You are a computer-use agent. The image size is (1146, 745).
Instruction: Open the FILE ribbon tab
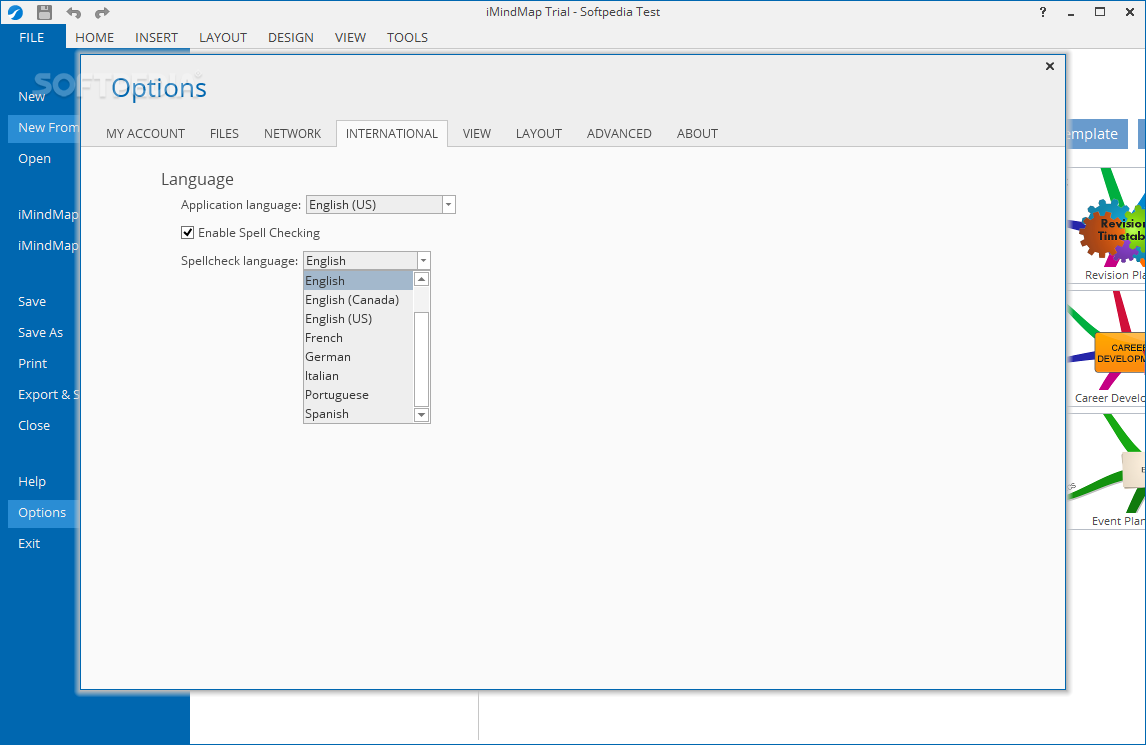pyautogui.click(x=31, y=37)
